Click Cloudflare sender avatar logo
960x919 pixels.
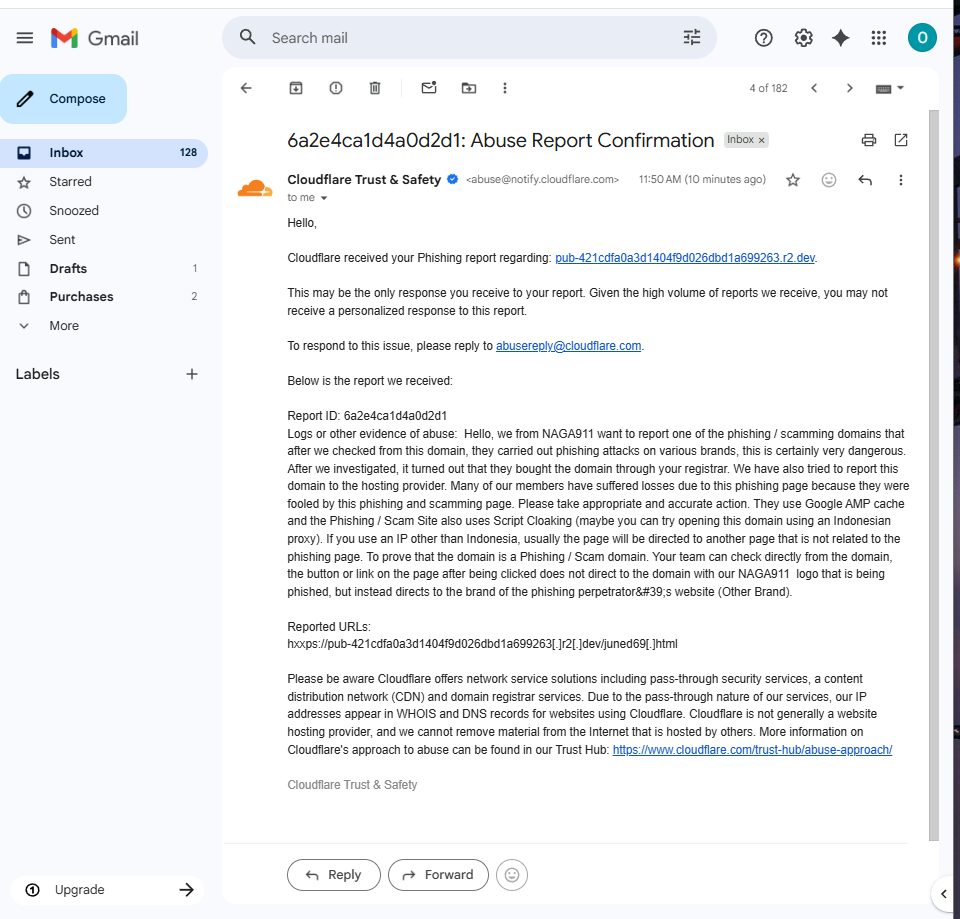(x=255, y=189)
